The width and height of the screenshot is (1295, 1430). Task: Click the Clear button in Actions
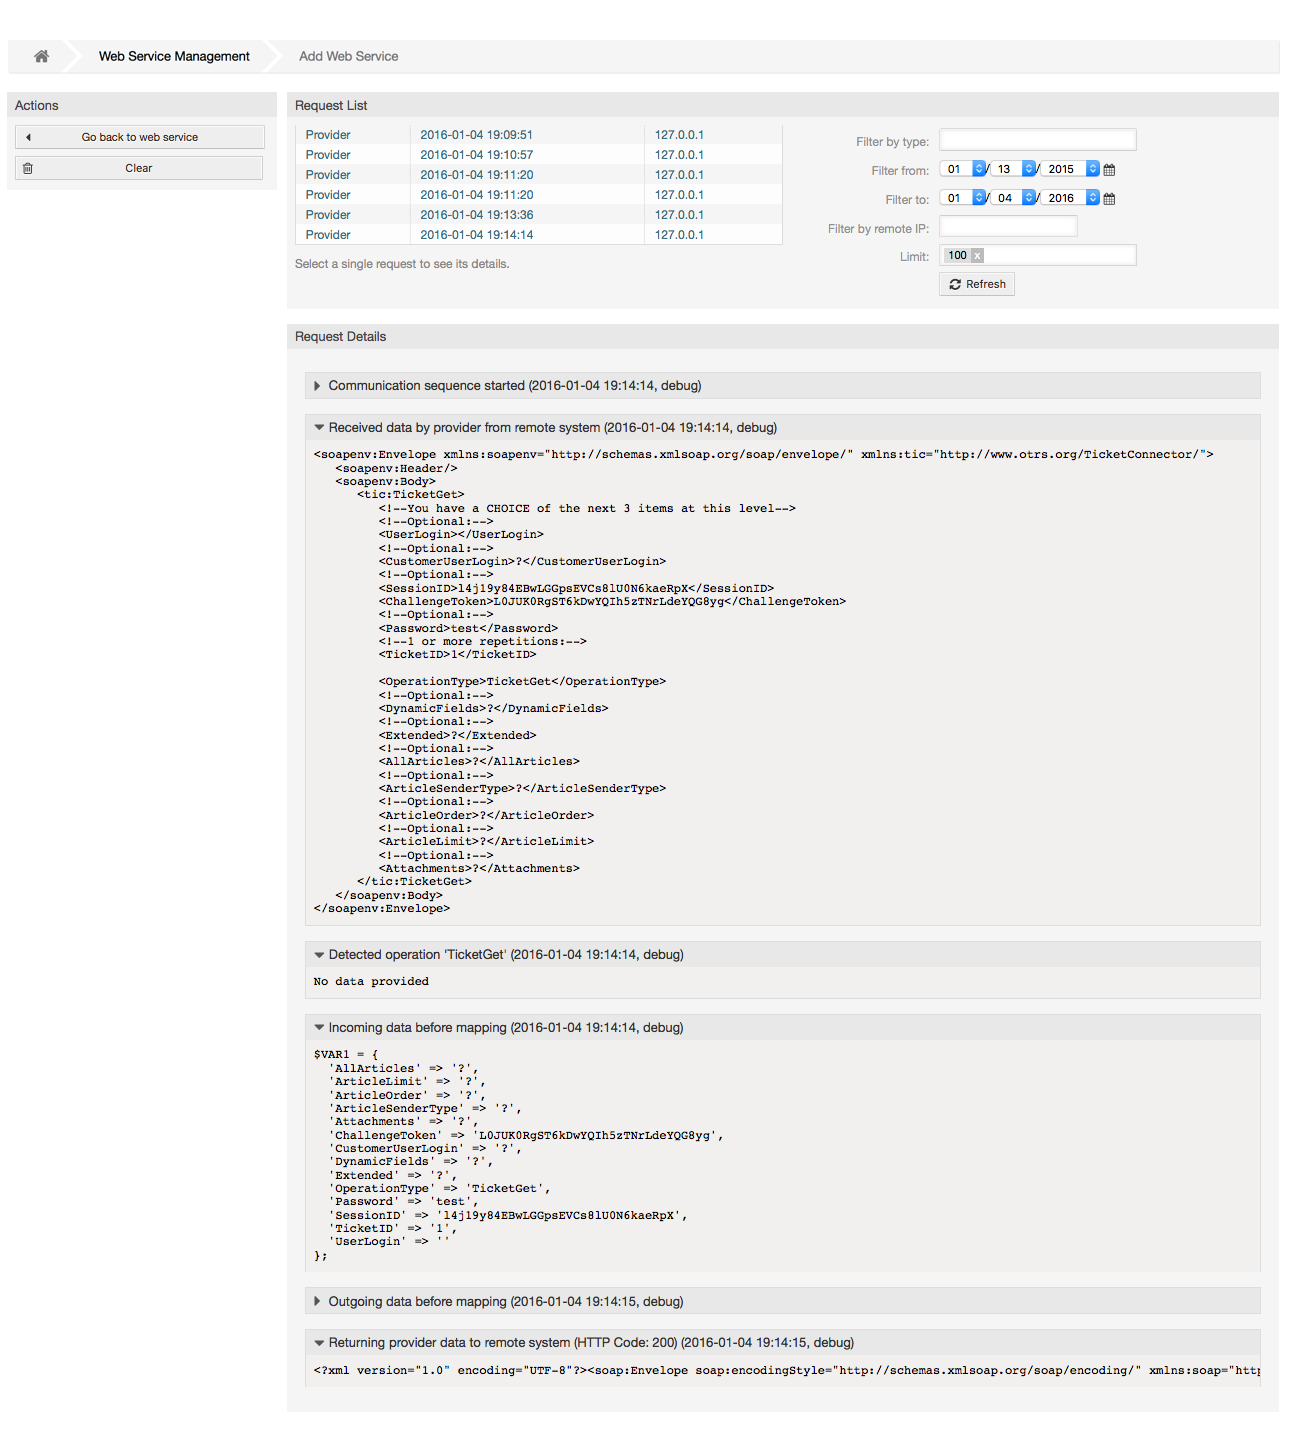tap(138, 167)
